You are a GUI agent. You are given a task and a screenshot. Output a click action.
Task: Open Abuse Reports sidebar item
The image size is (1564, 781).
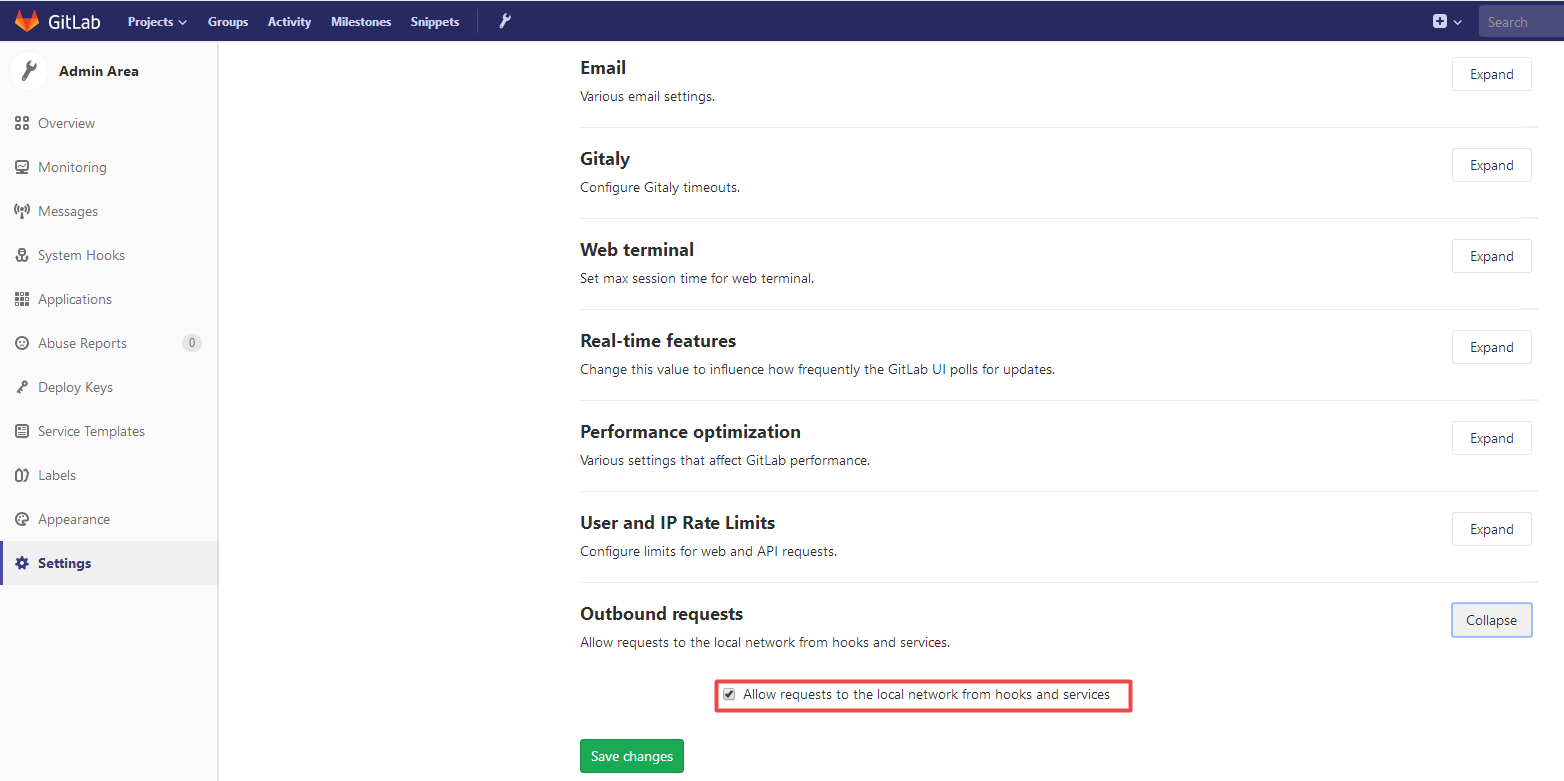coord(109,343)
